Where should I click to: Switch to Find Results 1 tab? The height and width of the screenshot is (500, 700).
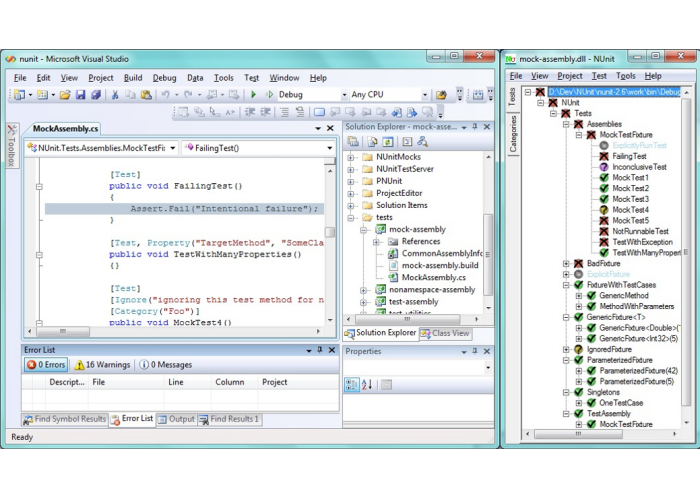point(229,419)
